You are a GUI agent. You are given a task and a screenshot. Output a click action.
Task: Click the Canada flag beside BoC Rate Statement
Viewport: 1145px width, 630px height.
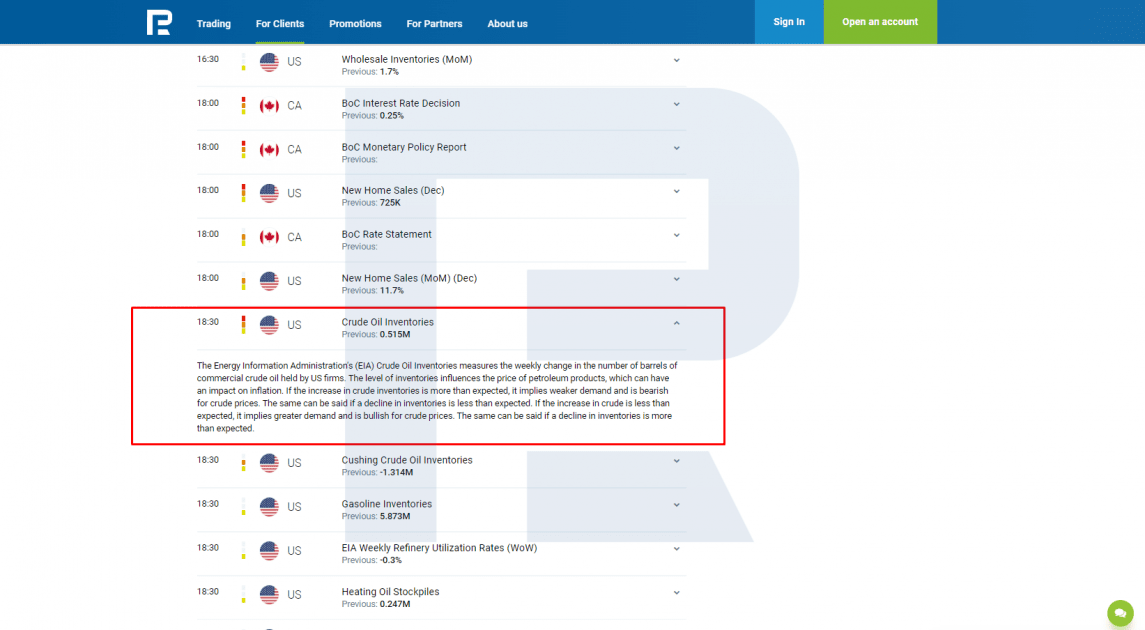[269, 238]
